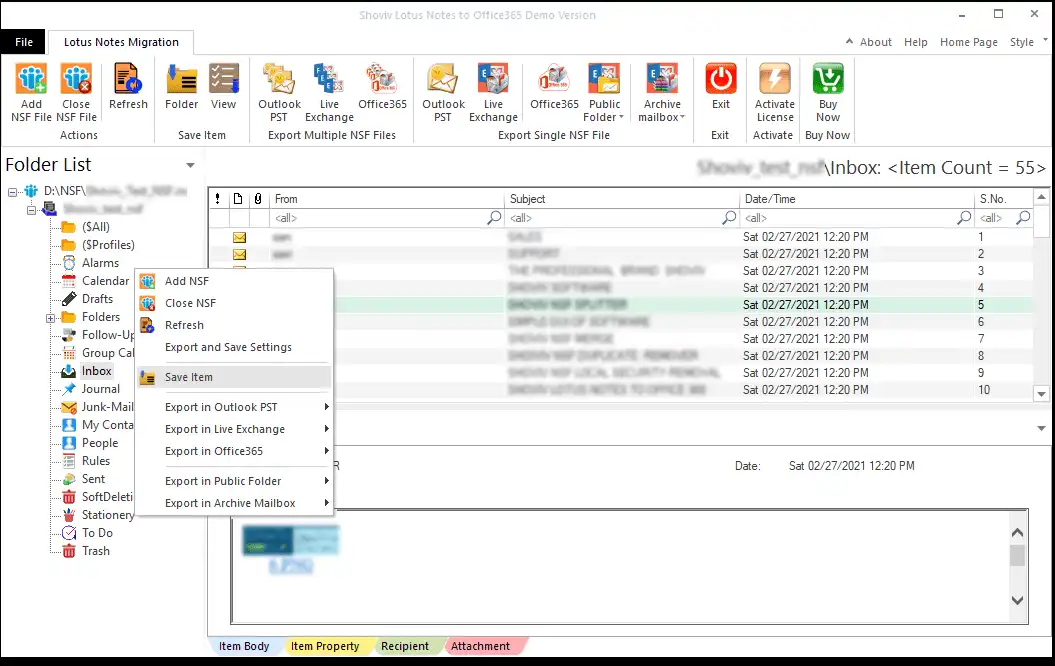Select the To Do folder
This screenshot has height=666, width=1055.
97,533
